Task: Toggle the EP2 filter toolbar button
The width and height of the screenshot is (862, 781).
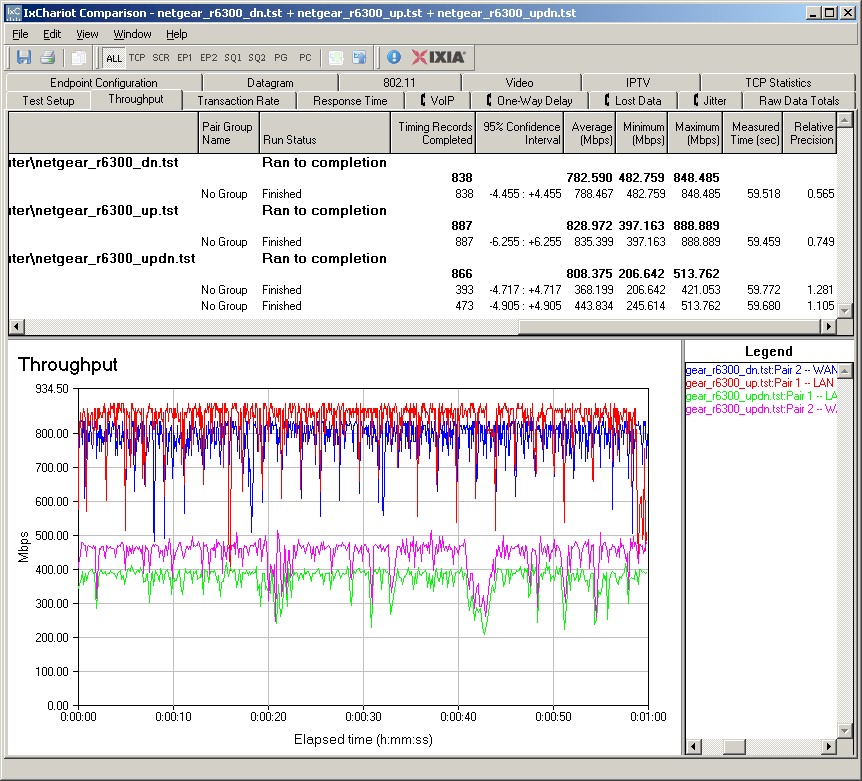Action: point(209,57)
